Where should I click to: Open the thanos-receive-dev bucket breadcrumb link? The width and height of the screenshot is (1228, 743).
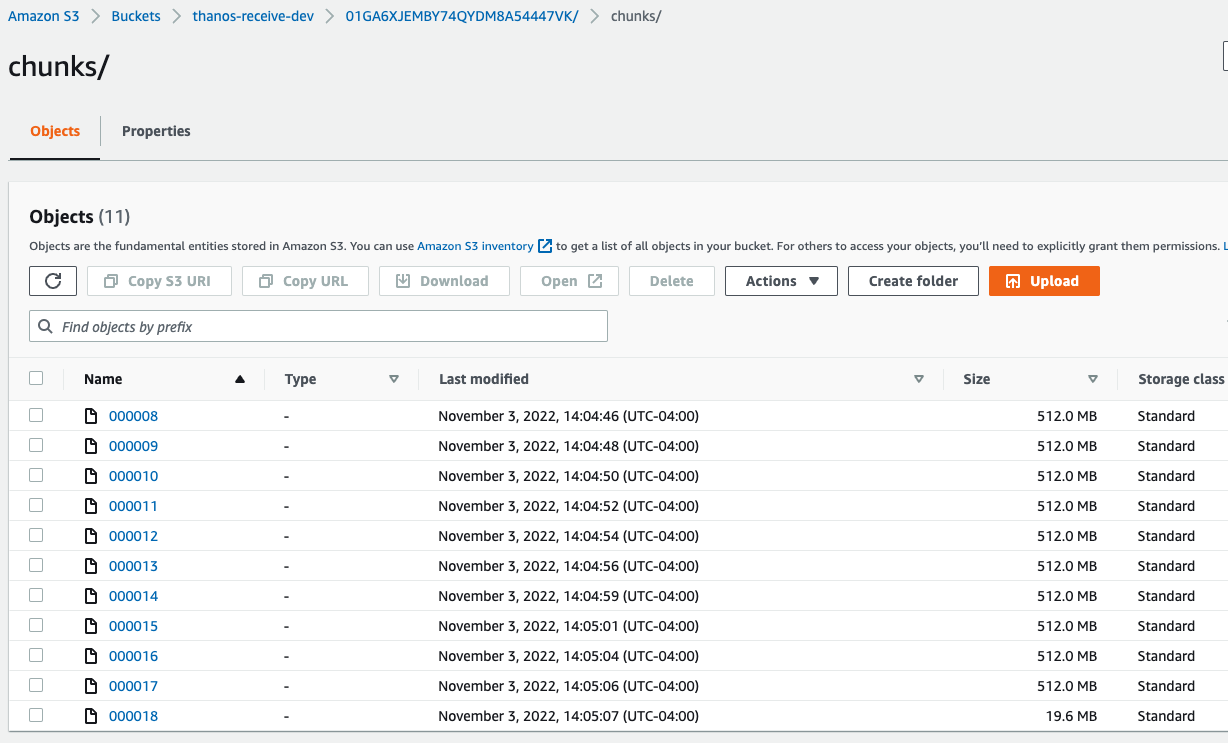[x=253, y=16]
